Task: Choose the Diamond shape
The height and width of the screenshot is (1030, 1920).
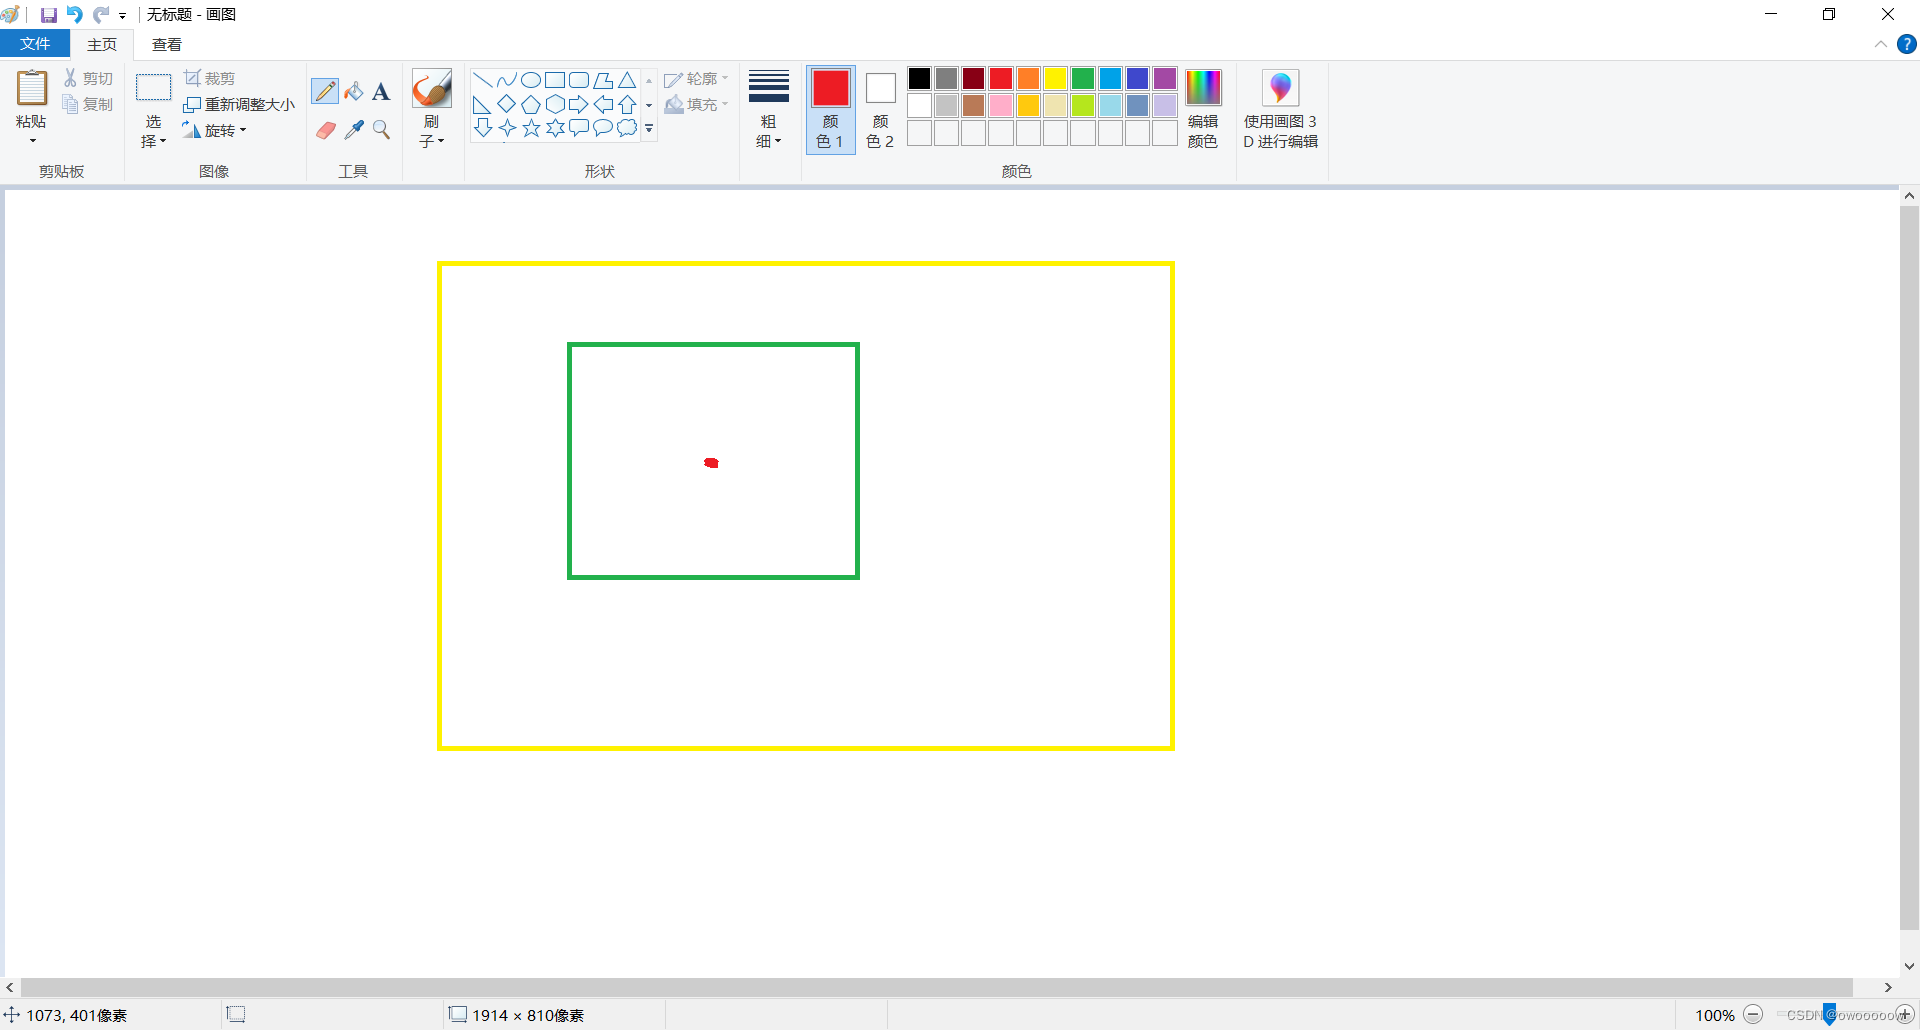Action: pos(507,104)
